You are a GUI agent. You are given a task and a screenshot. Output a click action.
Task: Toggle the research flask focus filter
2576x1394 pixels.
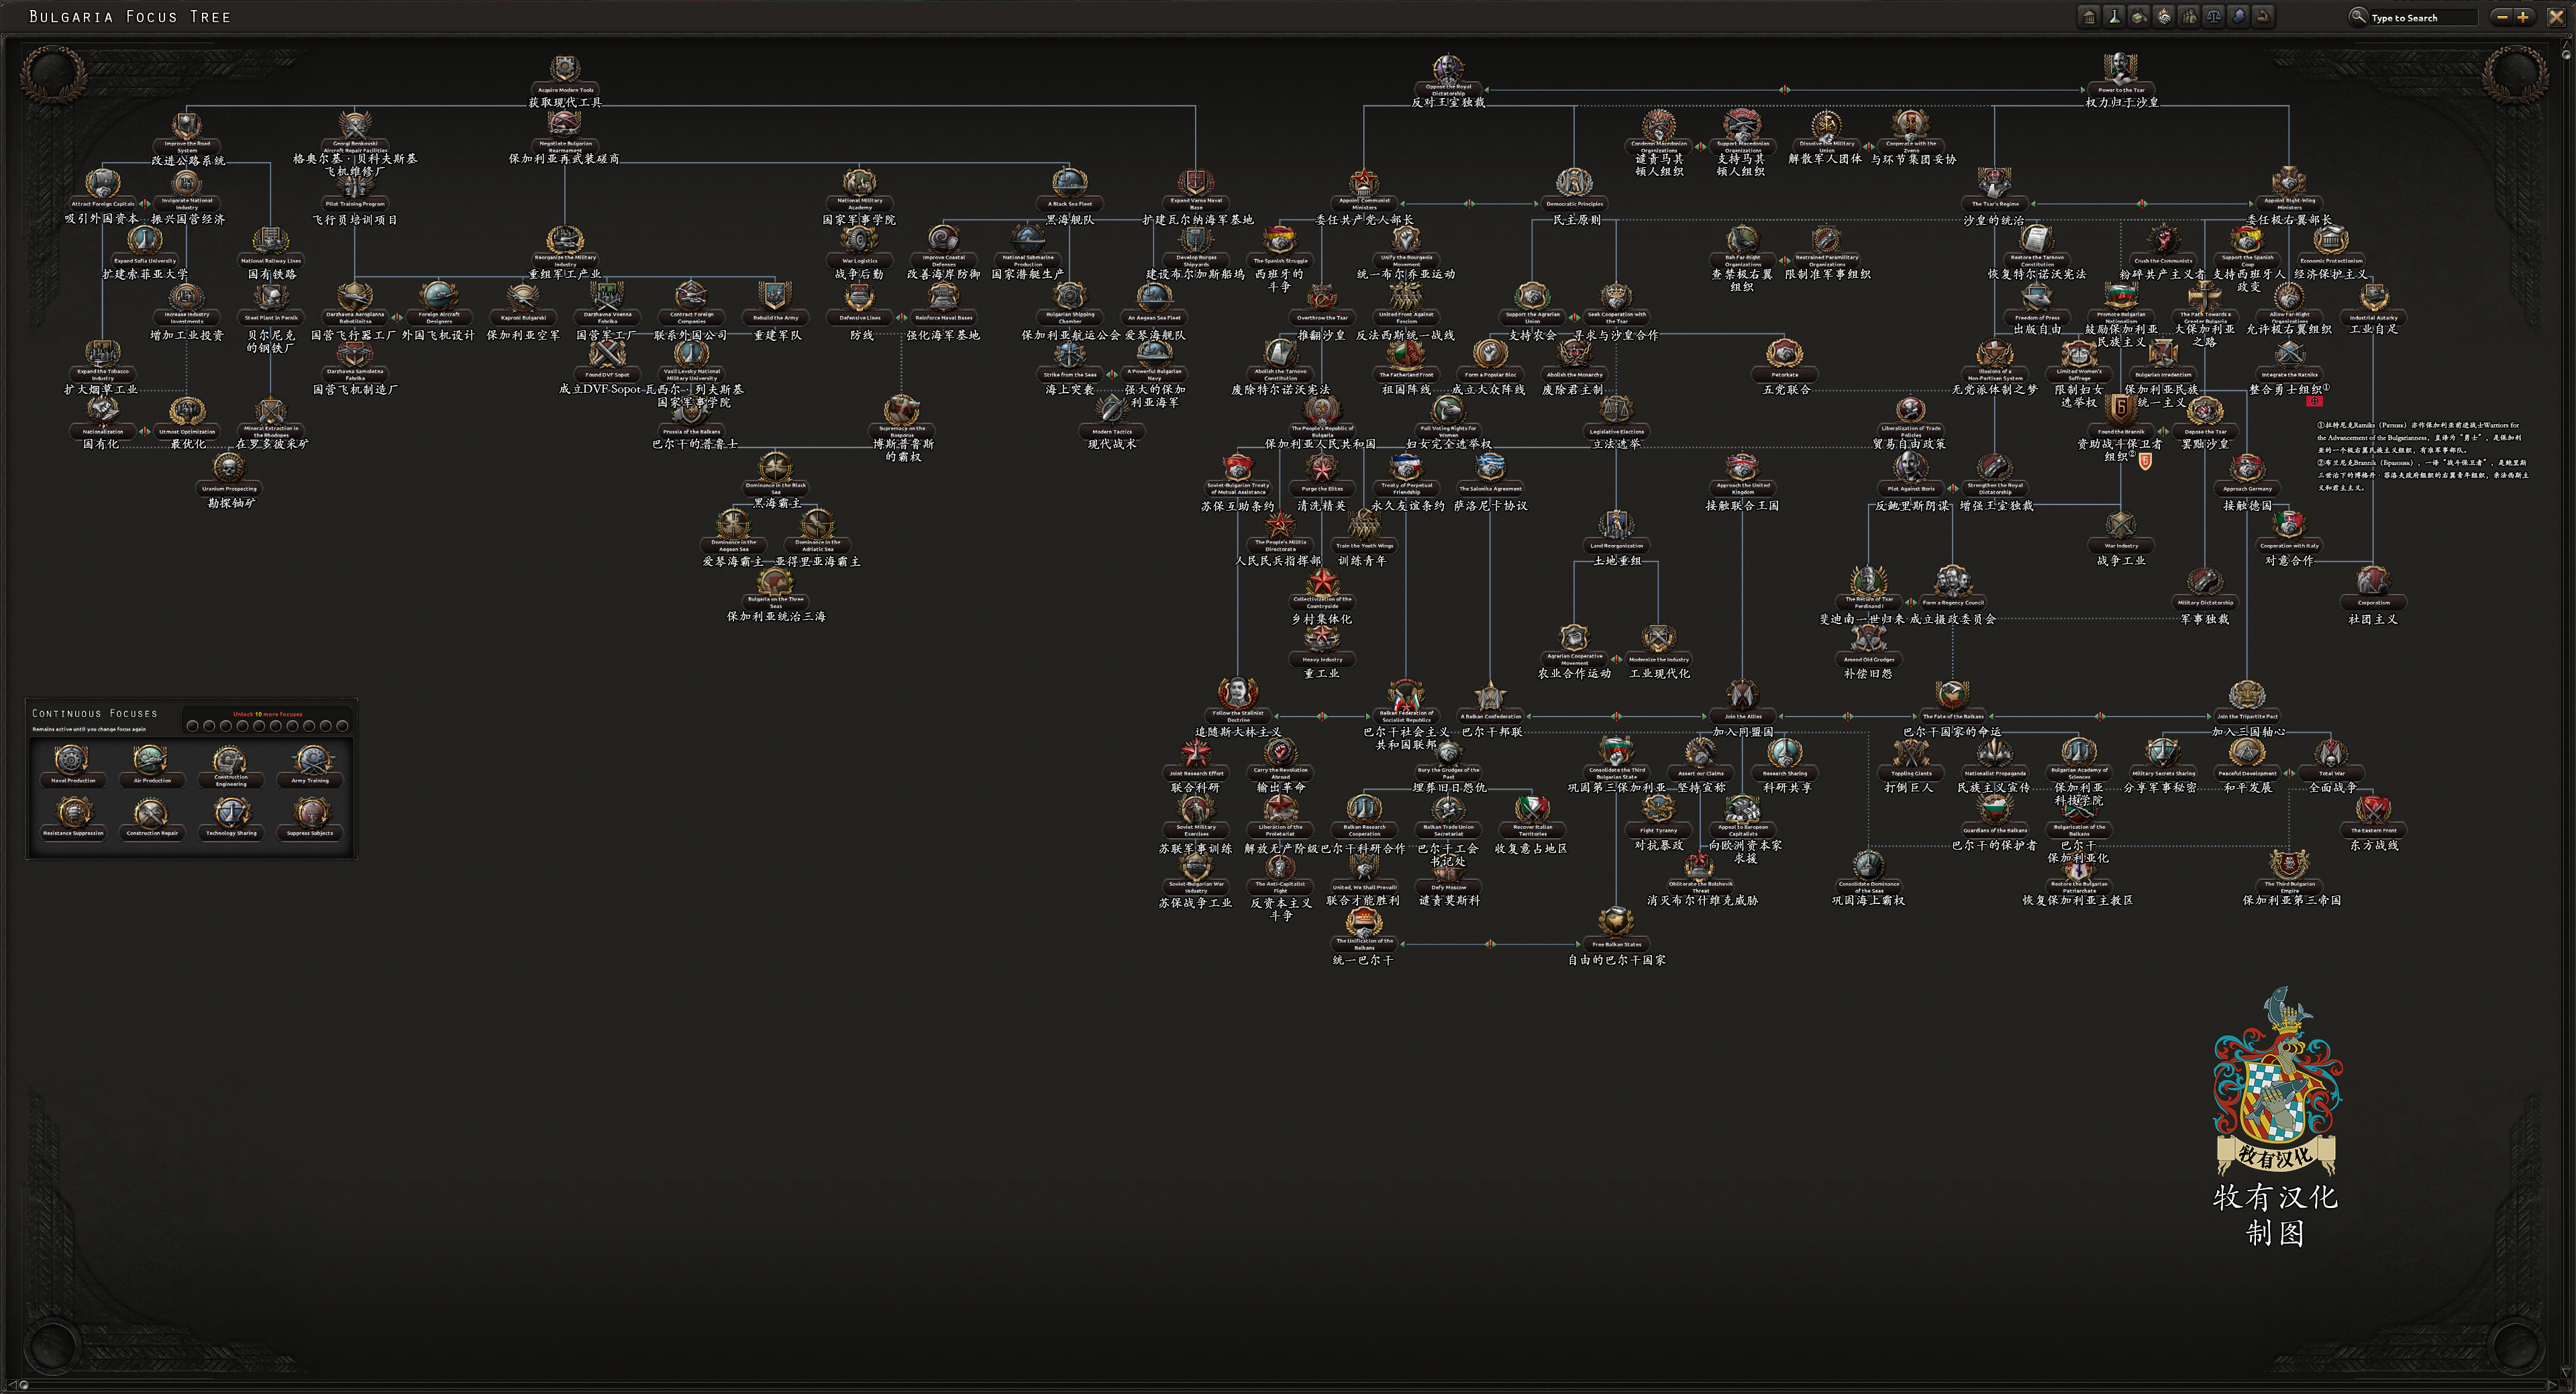pyautogui.click(x=2114, y=16)
